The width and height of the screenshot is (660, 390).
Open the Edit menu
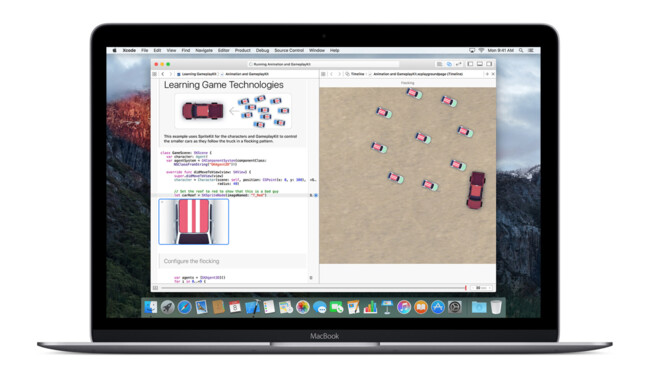[157, 50]
